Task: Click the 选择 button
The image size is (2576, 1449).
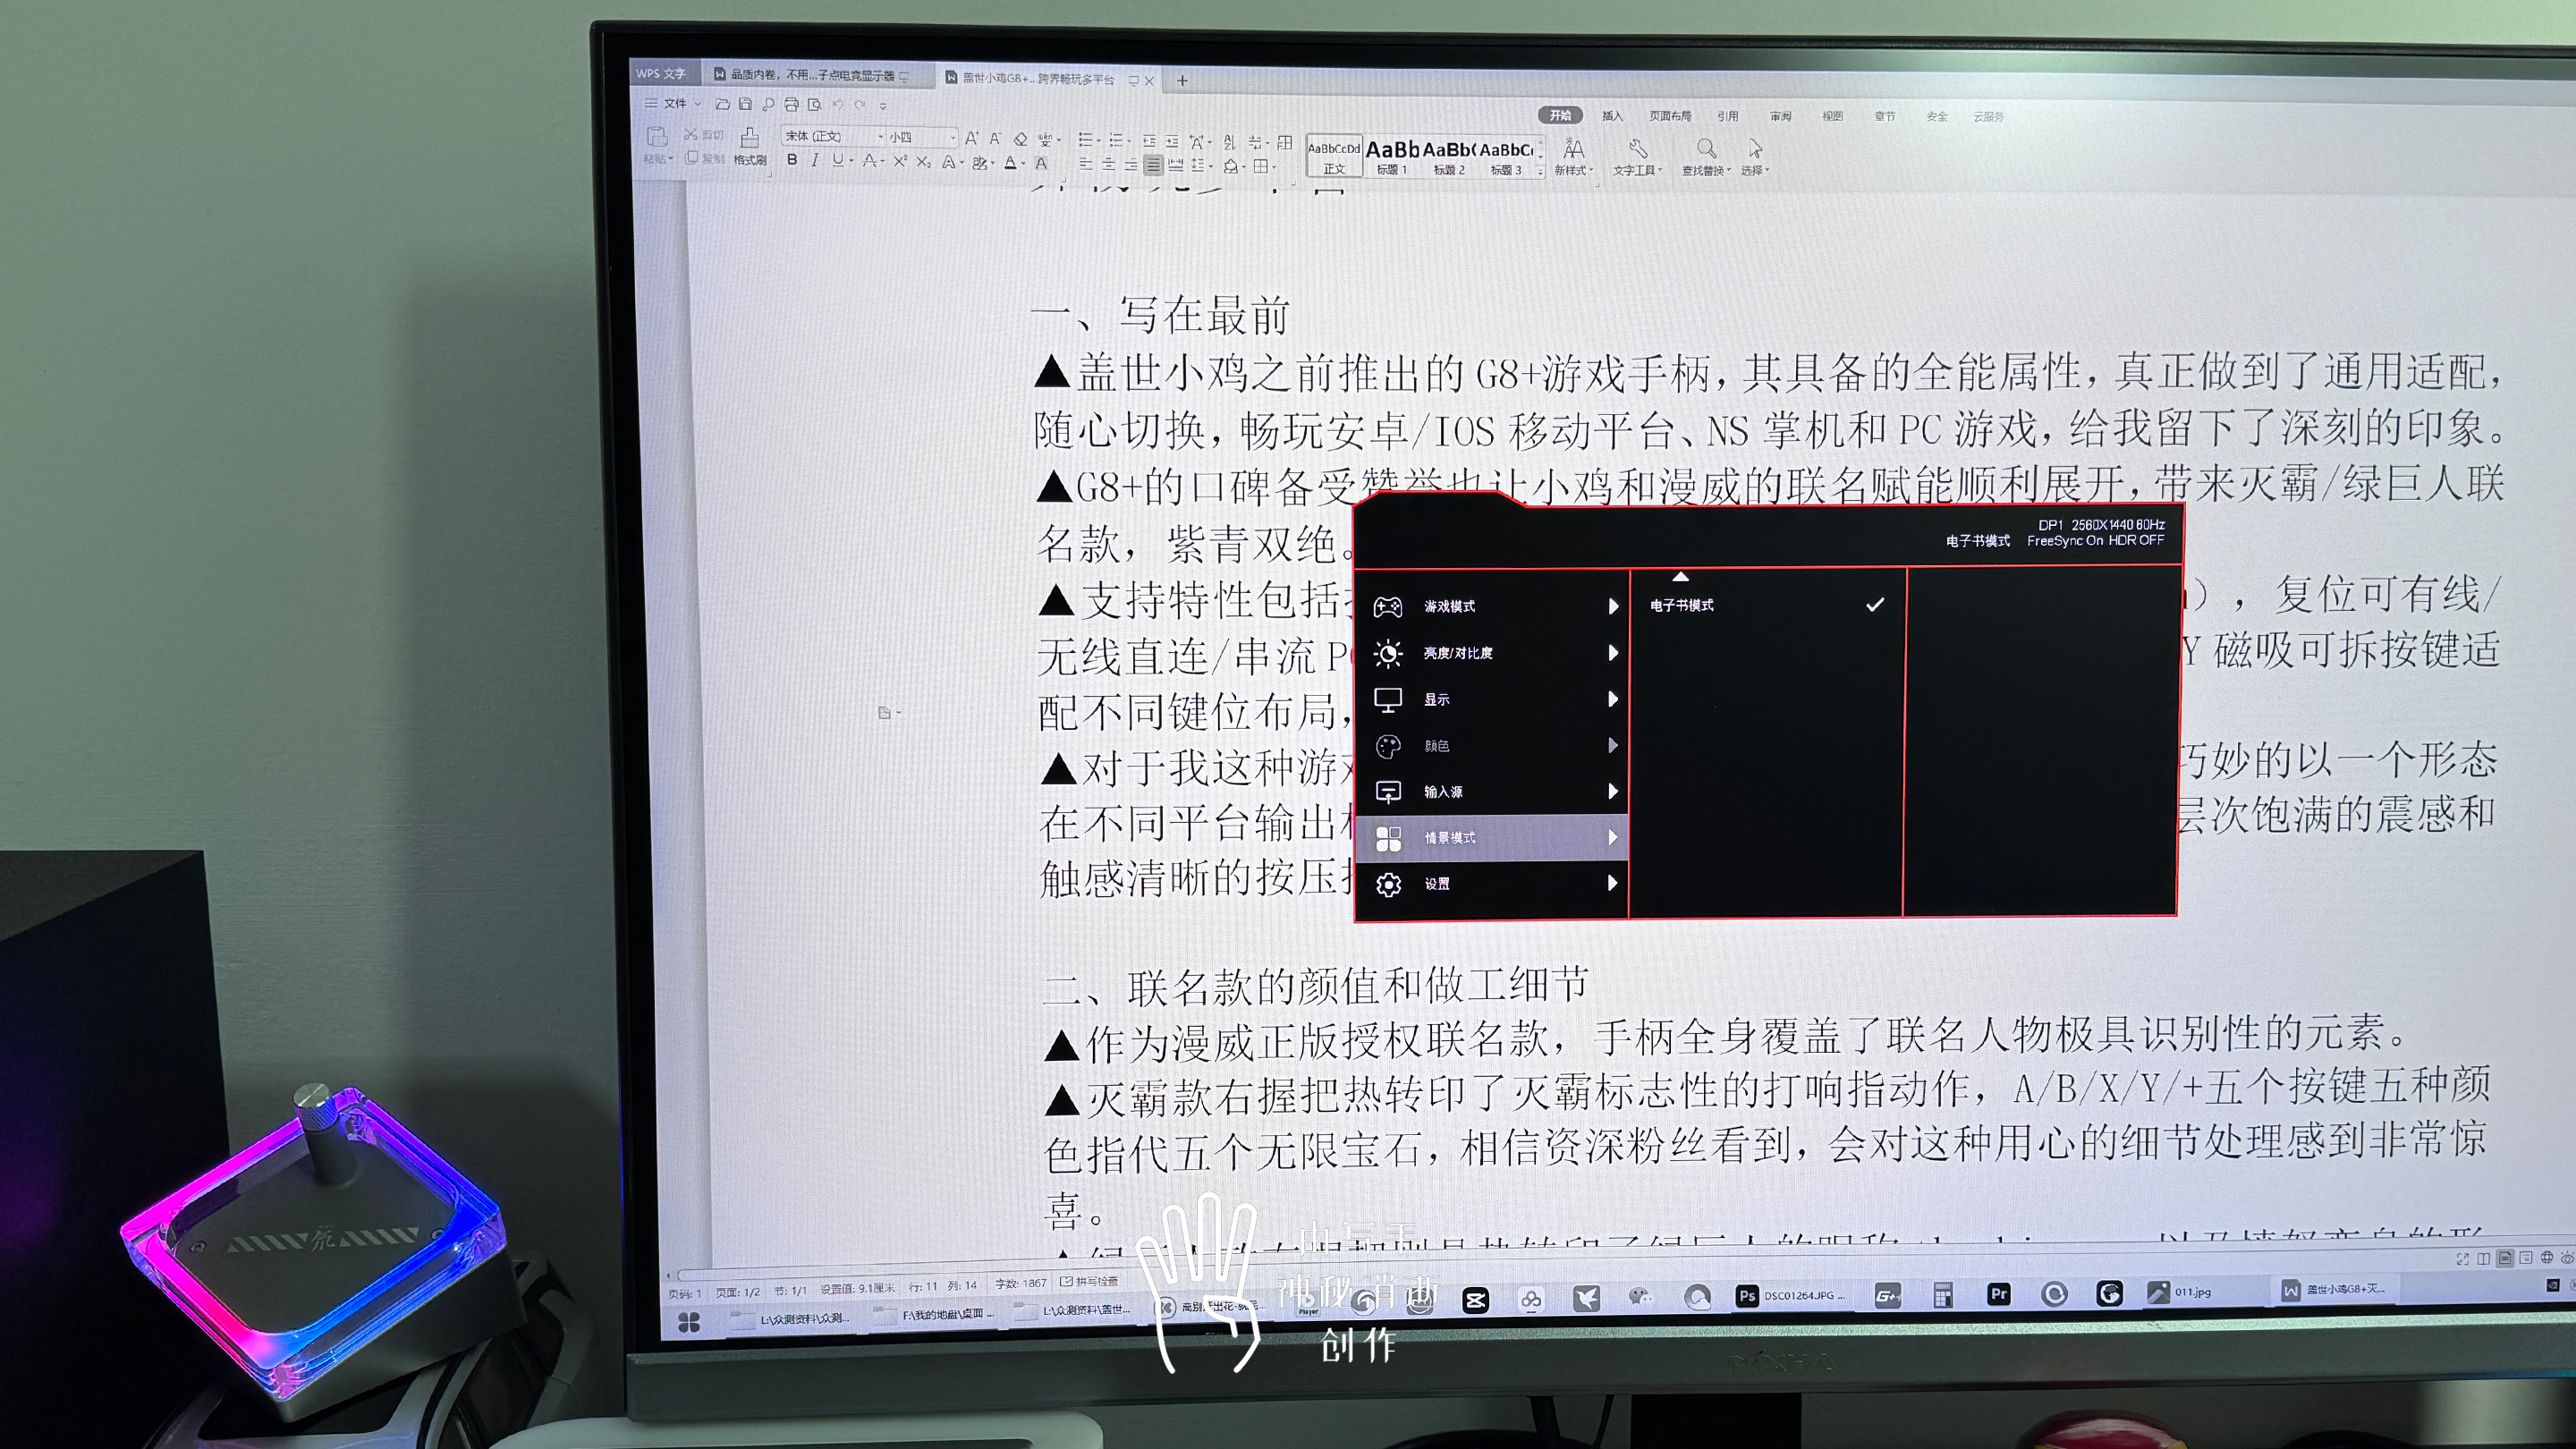Action: click(x=1755, y=158)
